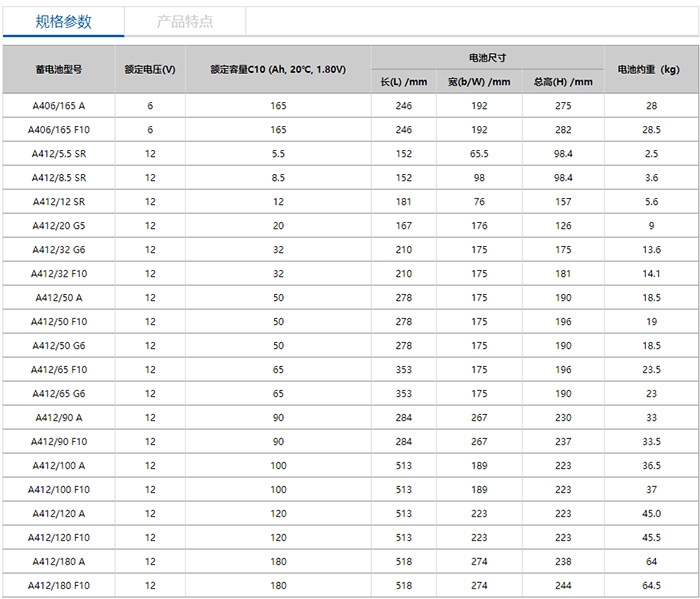Select the A406/165 A model cell
Image resolution: width=700 pixels, height=599 pixels.
pyautogui.click(x=58, y=105)
